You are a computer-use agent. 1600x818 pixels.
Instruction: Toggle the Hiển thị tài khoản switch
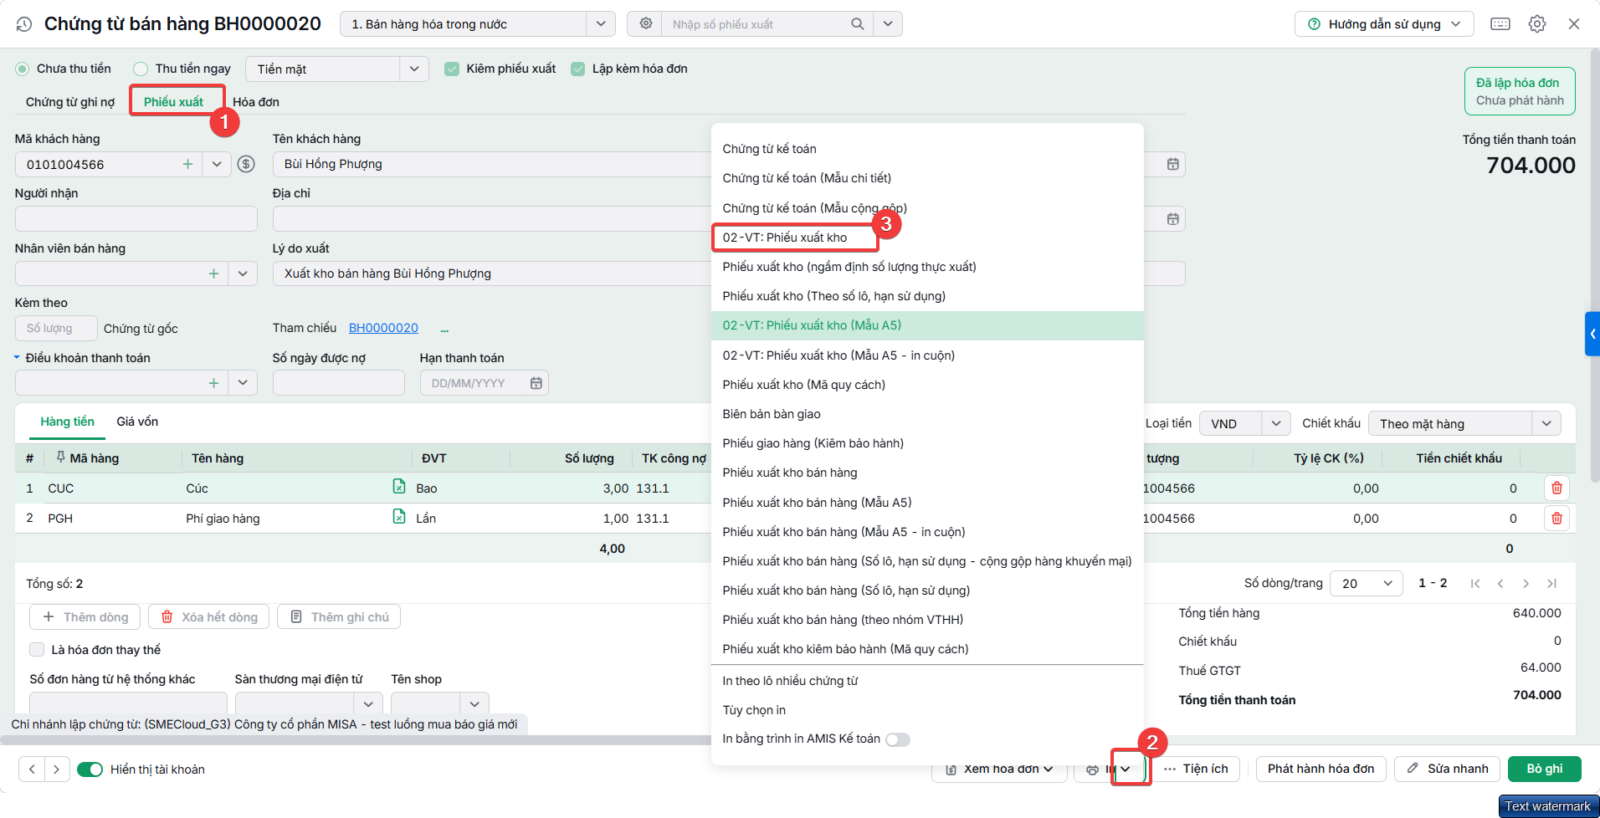click(90, 769)
